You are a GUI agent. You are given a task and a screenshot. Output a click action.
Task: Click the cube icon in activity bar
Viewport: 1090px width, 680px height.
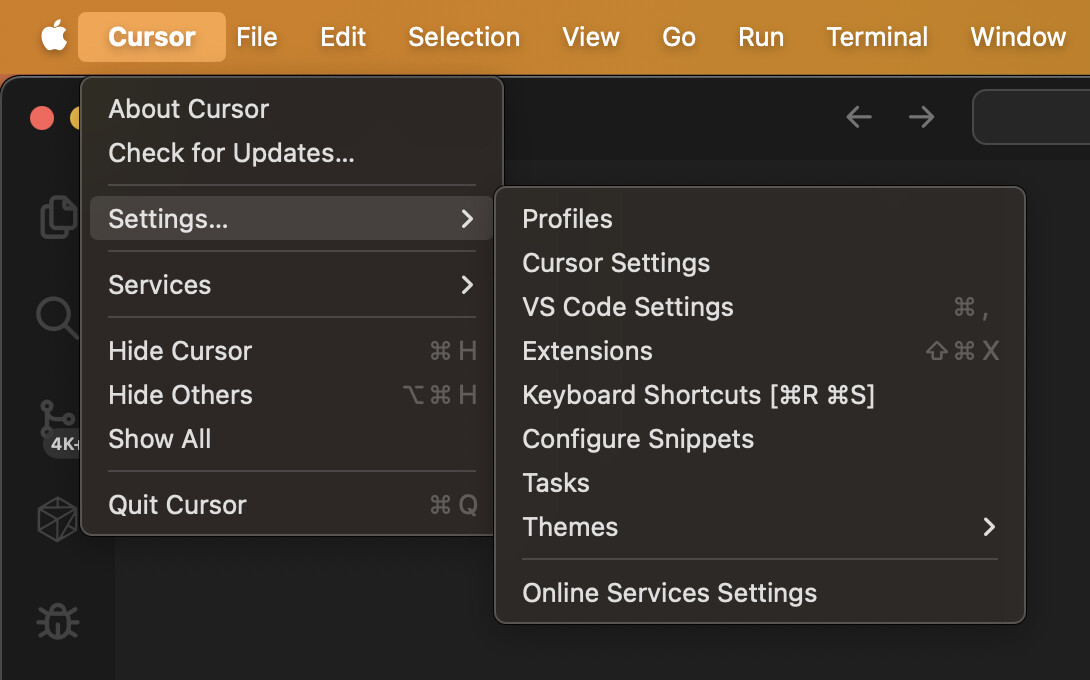pos(57,518)
